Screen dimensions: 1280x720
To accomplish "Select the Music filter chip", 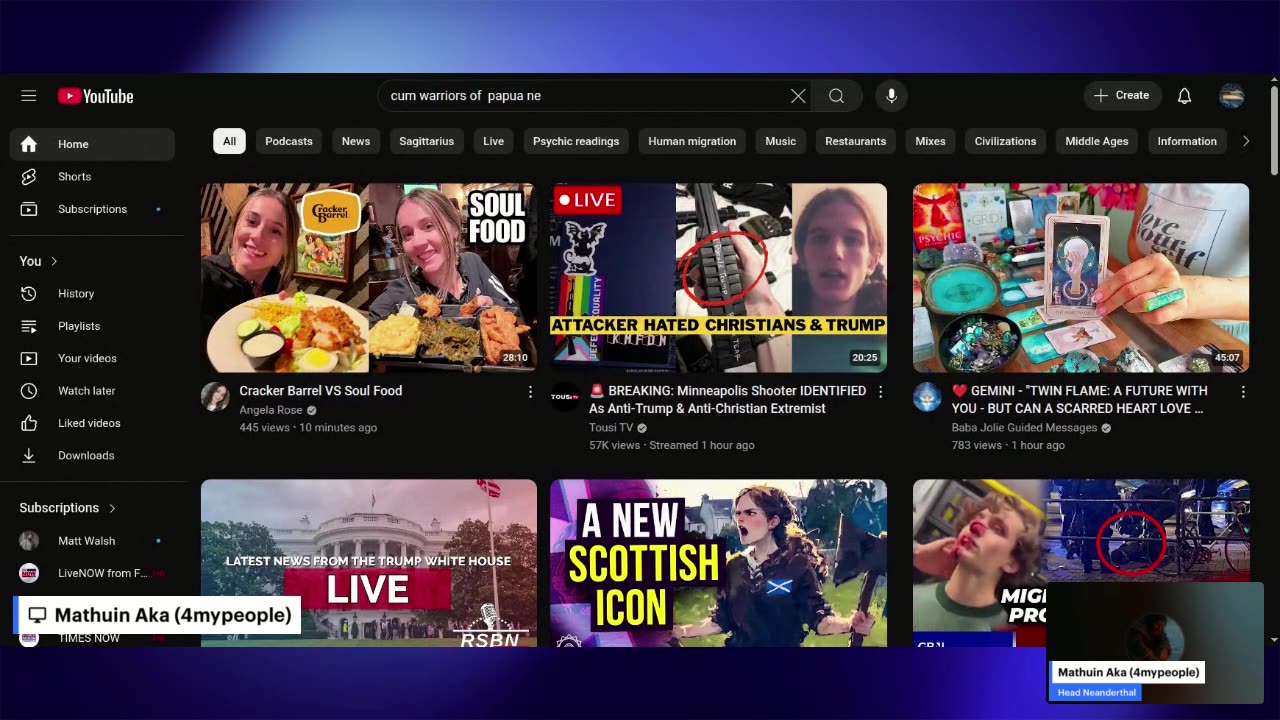I will tap(781, 141).
